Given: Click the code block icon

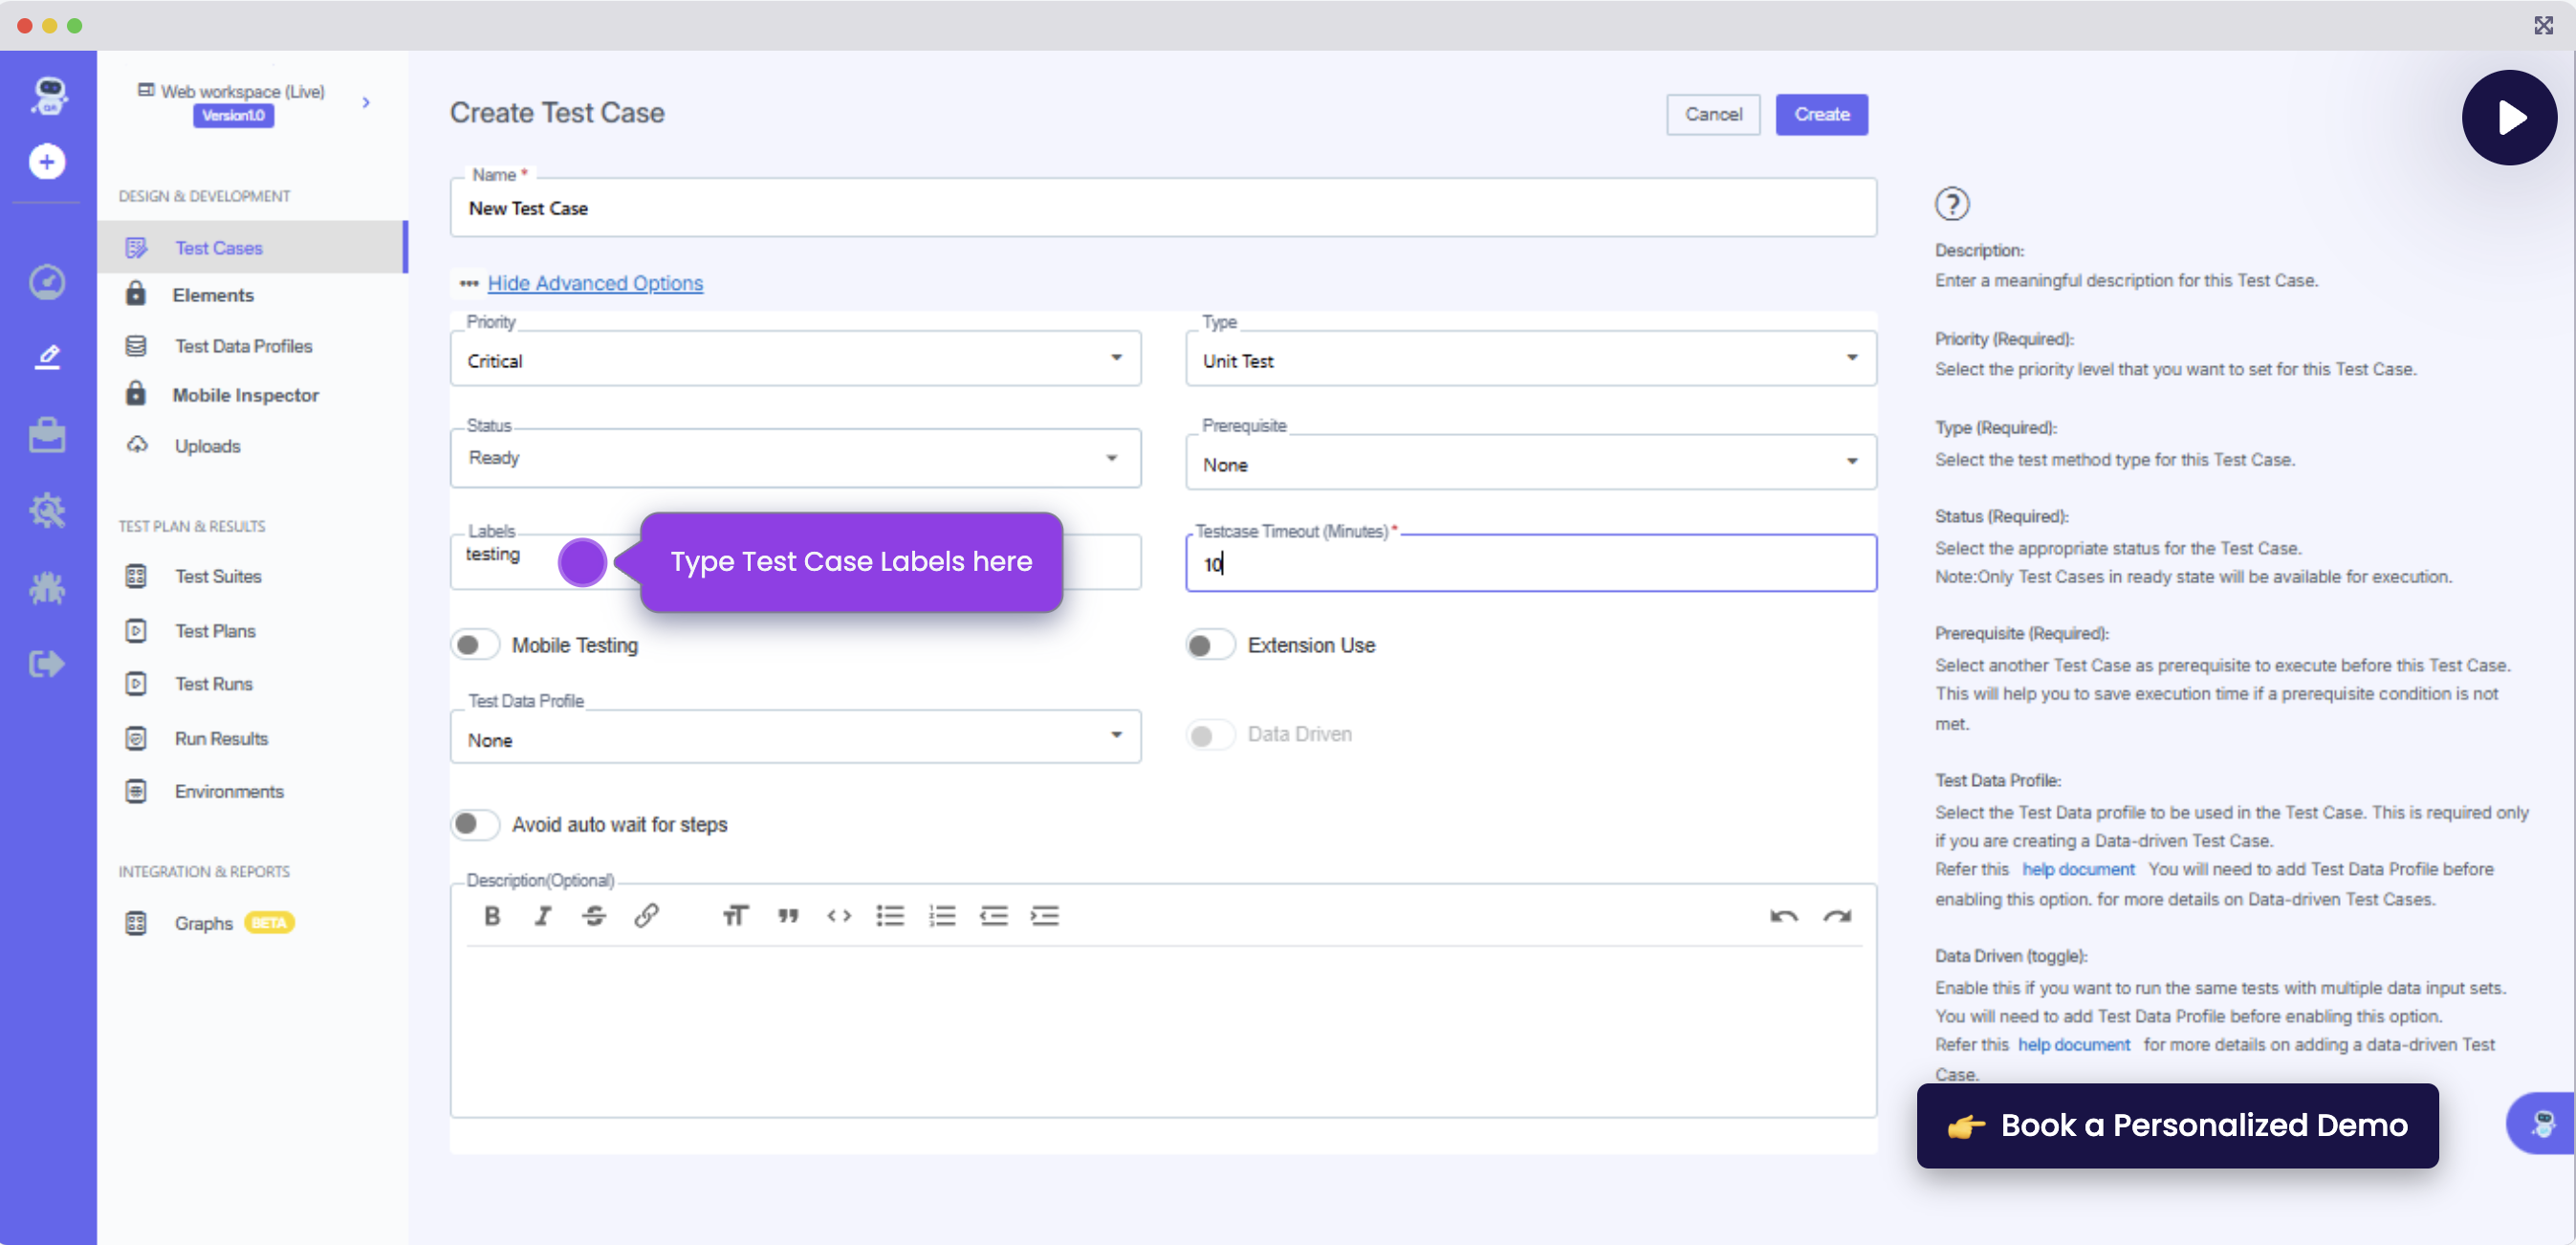Looking at the screenshot, I should (838, 915).
